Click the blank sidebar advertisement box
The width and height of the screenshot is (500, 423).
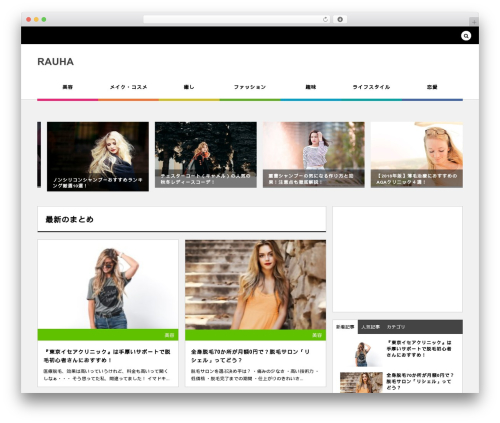point(397,259)
